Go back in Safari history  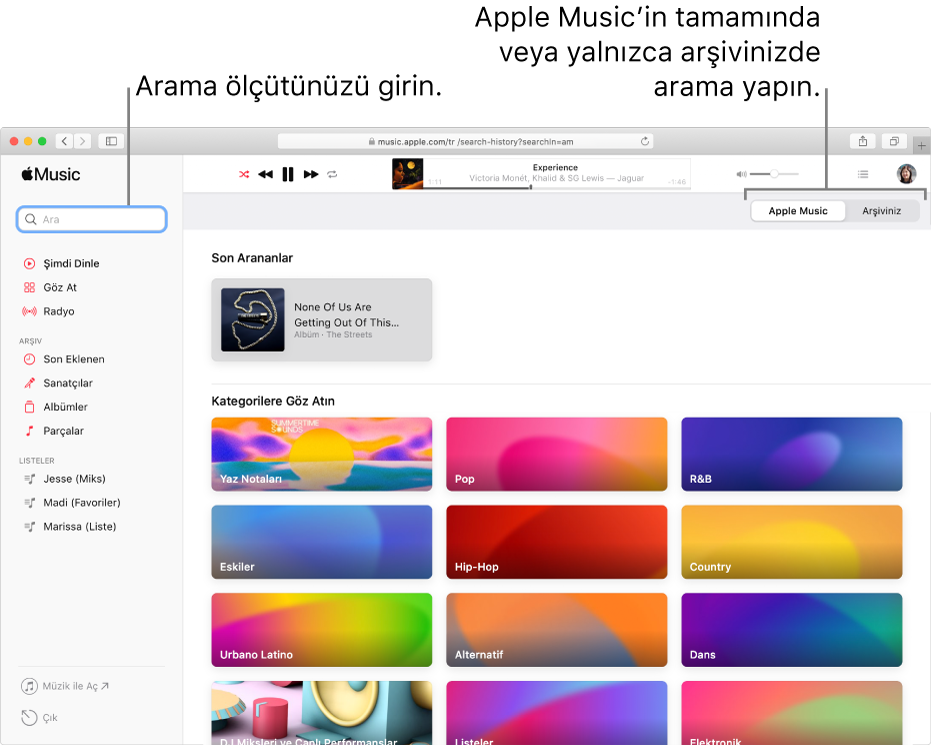[65, 141]
